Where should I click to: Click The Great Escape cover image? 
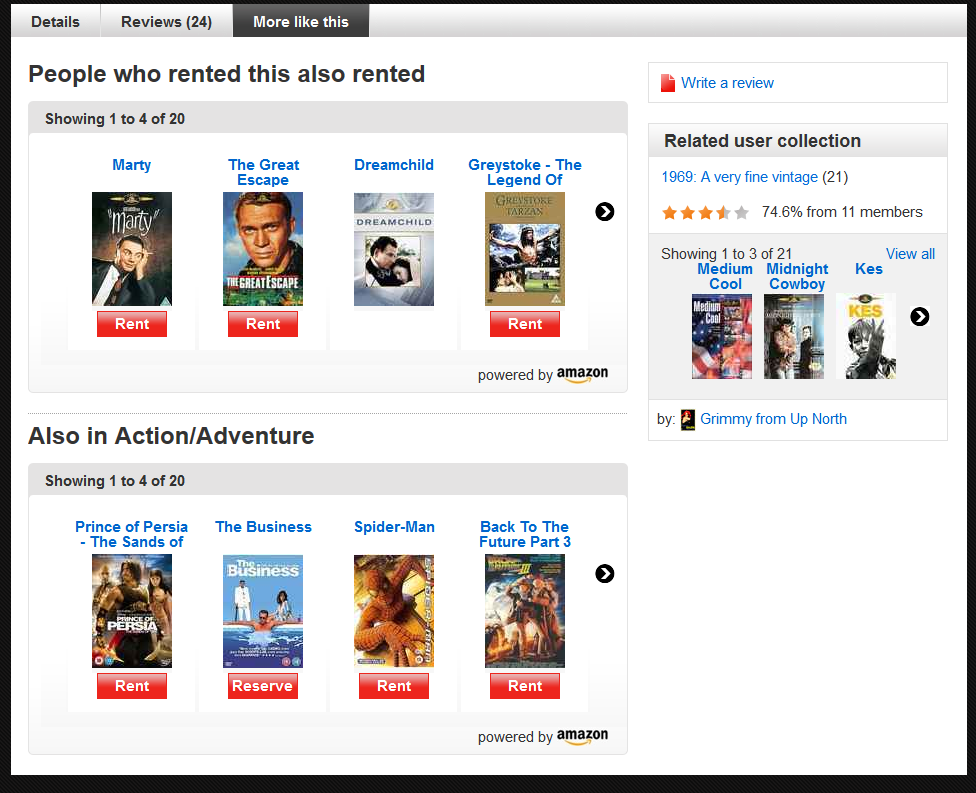point(263,249)
